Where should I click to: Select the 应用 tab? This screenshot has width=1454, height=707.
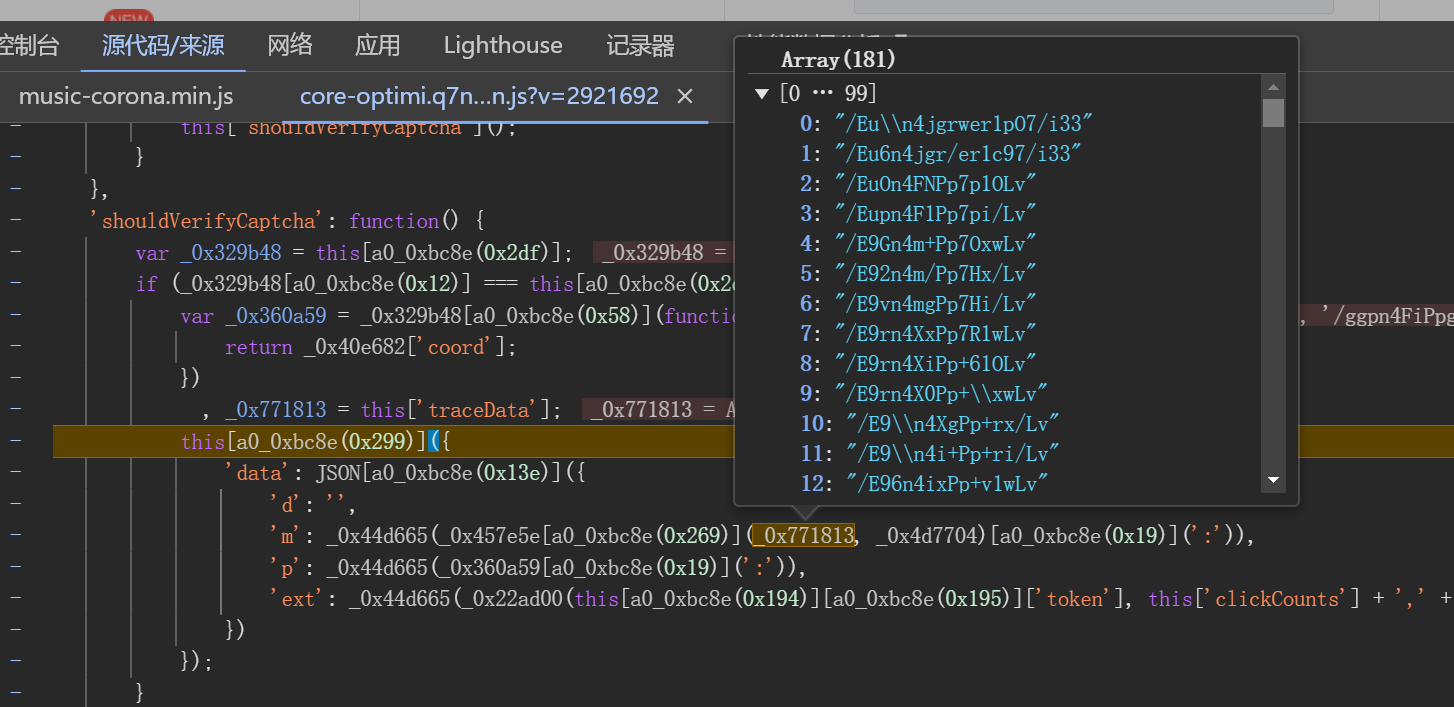377,45
